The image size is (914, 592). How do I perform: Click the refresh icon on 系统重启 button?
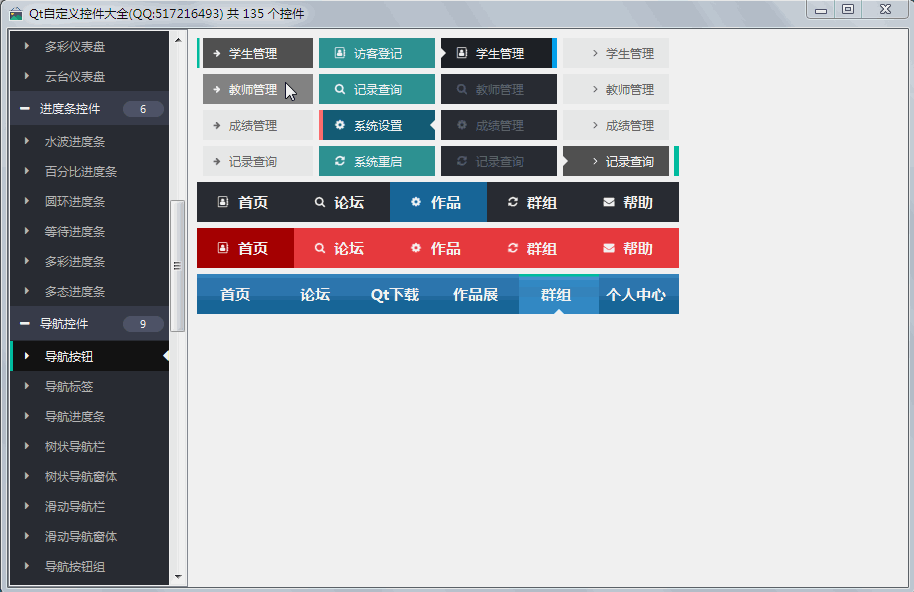(x=340, y=162)
